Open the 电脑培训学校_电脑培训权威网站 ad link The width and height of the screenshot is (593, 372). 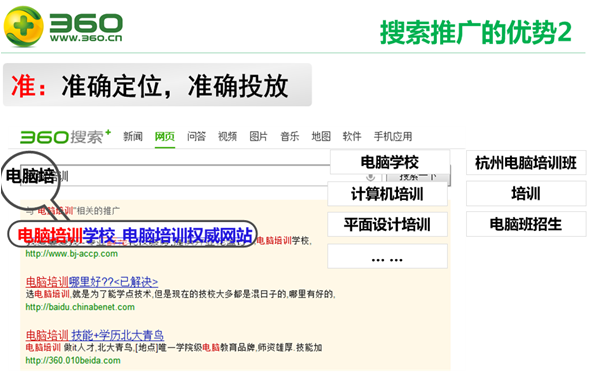click(135, 235)
